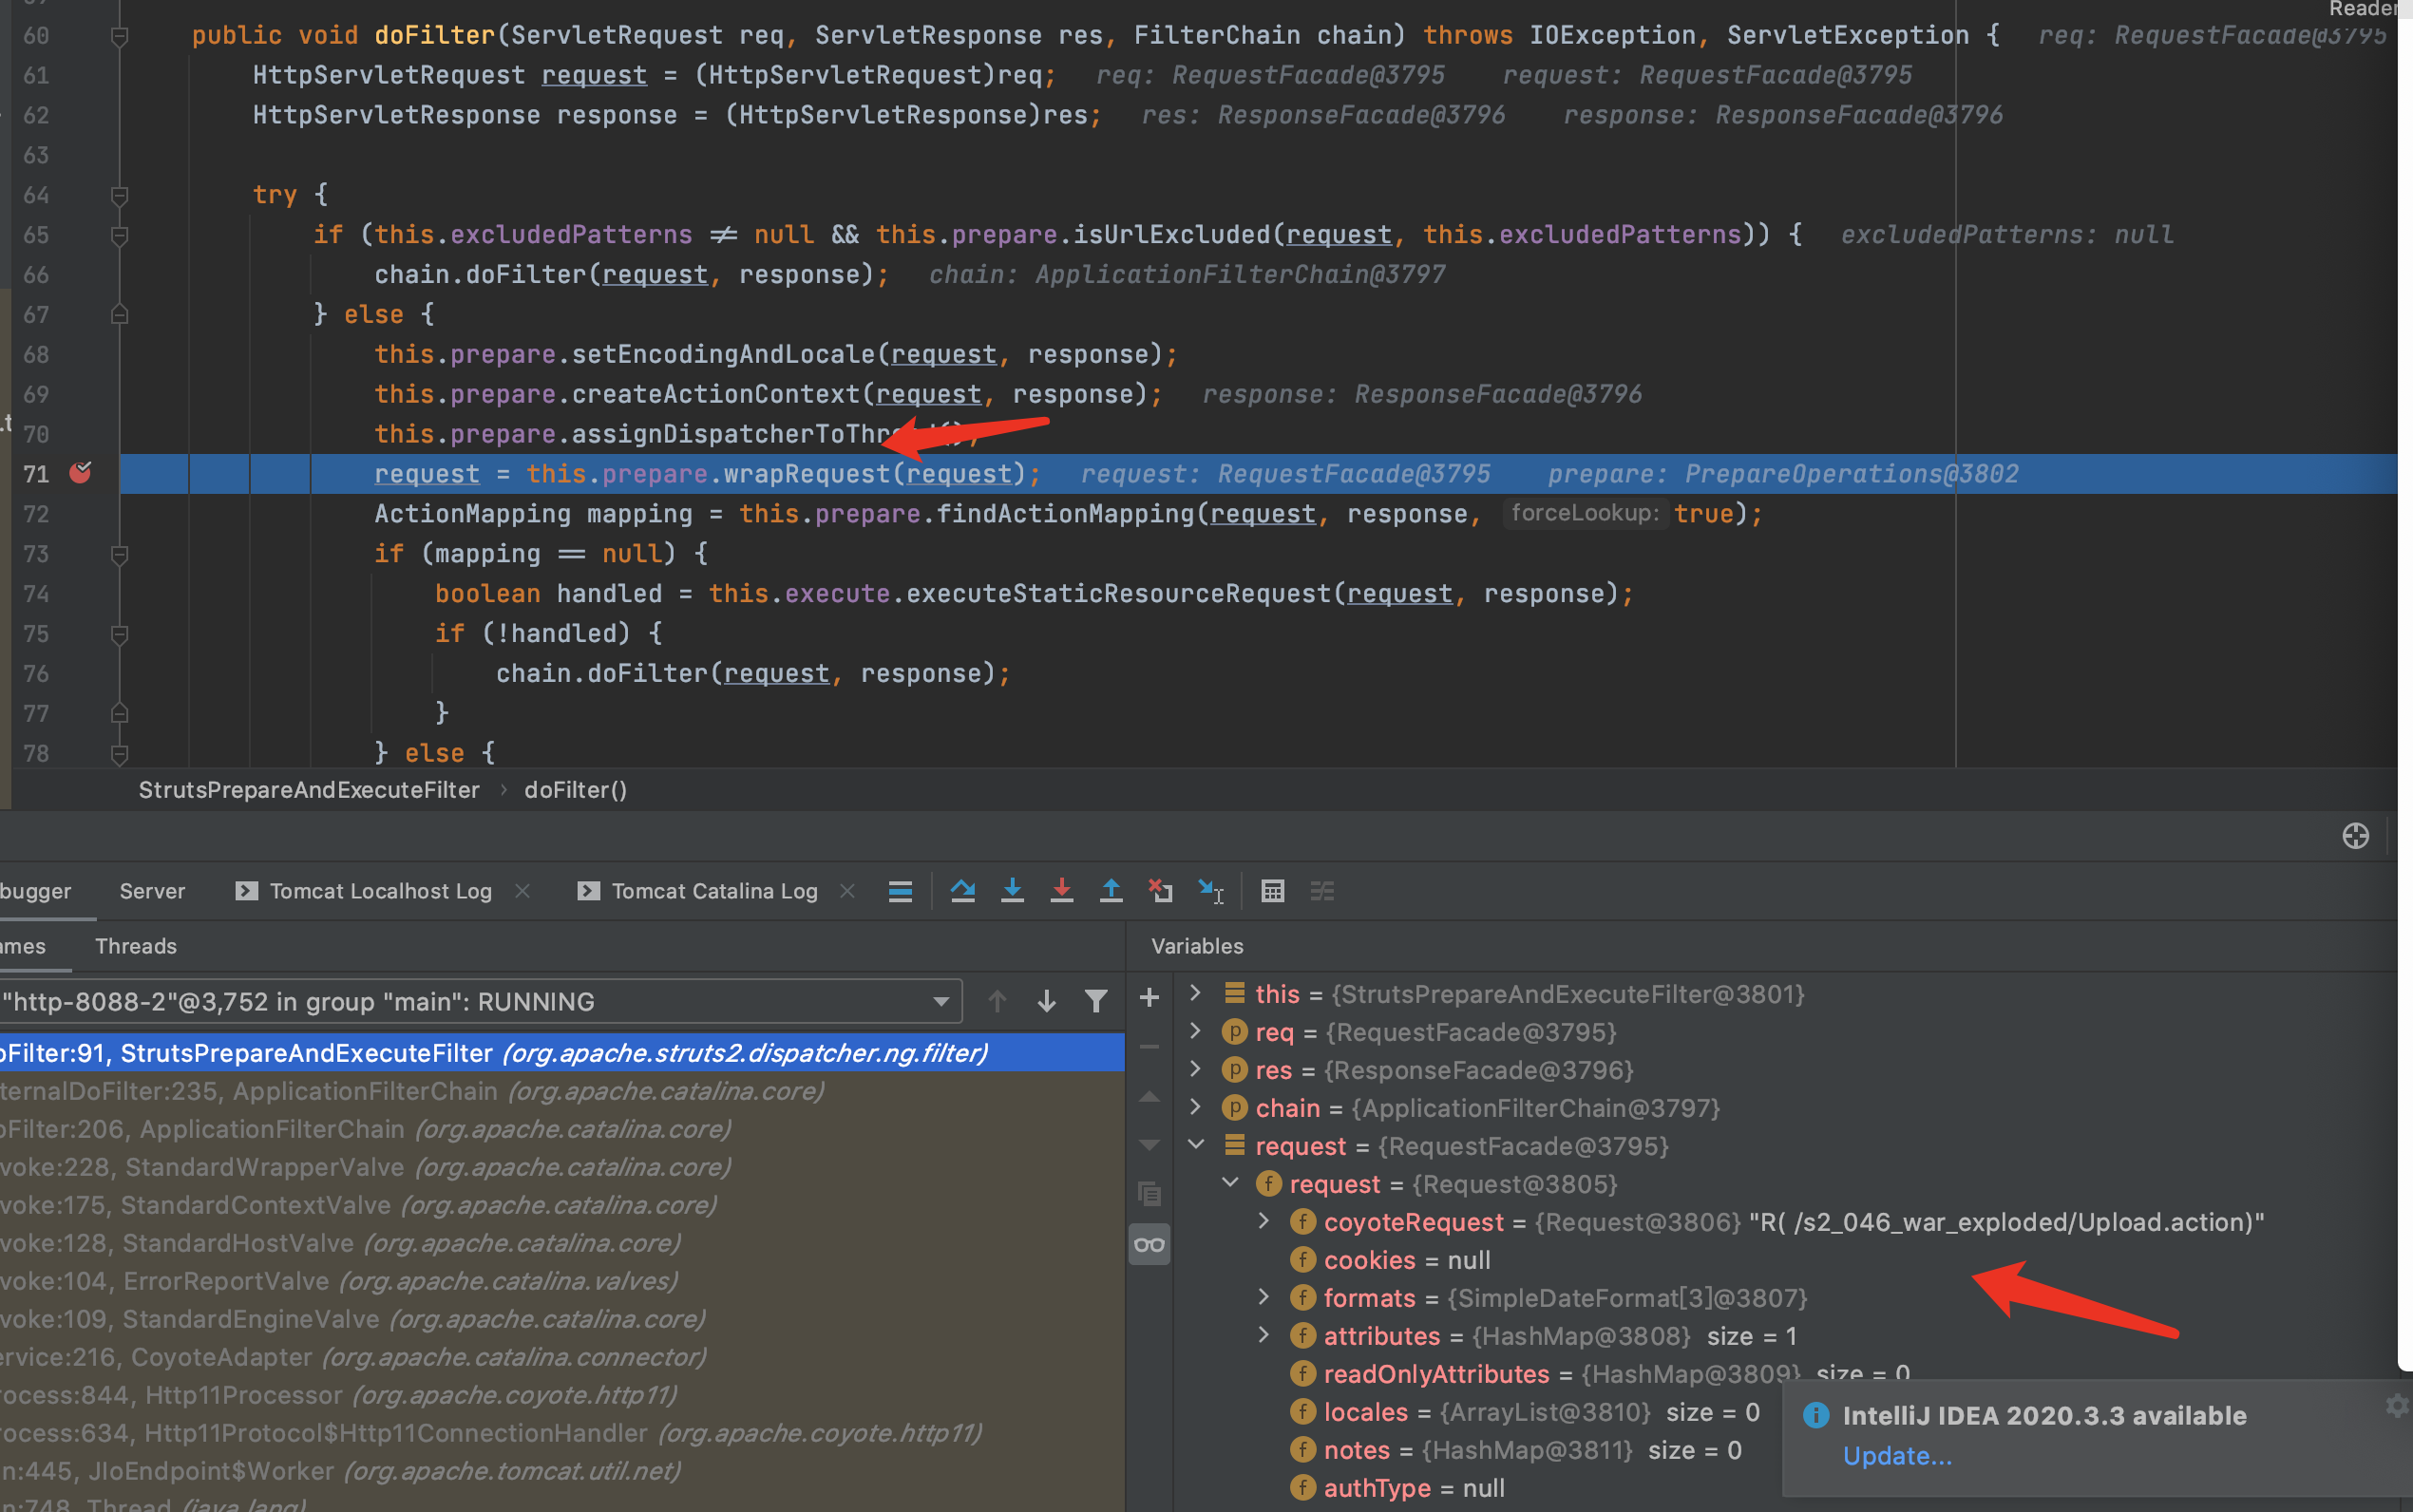Toggle fold marker at try line 64
This screenshot has height=1512, width=2413.
click(119, 196)
